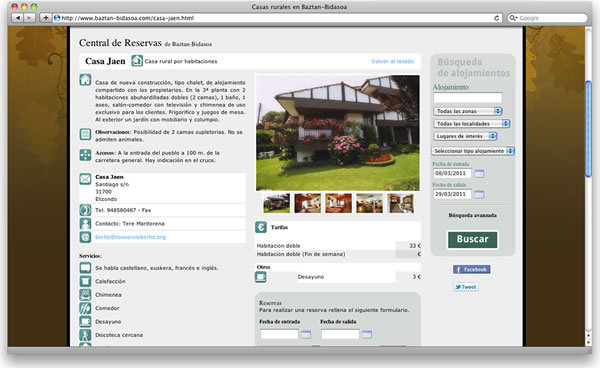600x368 pixels.
Task: Open the 'Todas las localidades' dropdown
Action: 472,124
